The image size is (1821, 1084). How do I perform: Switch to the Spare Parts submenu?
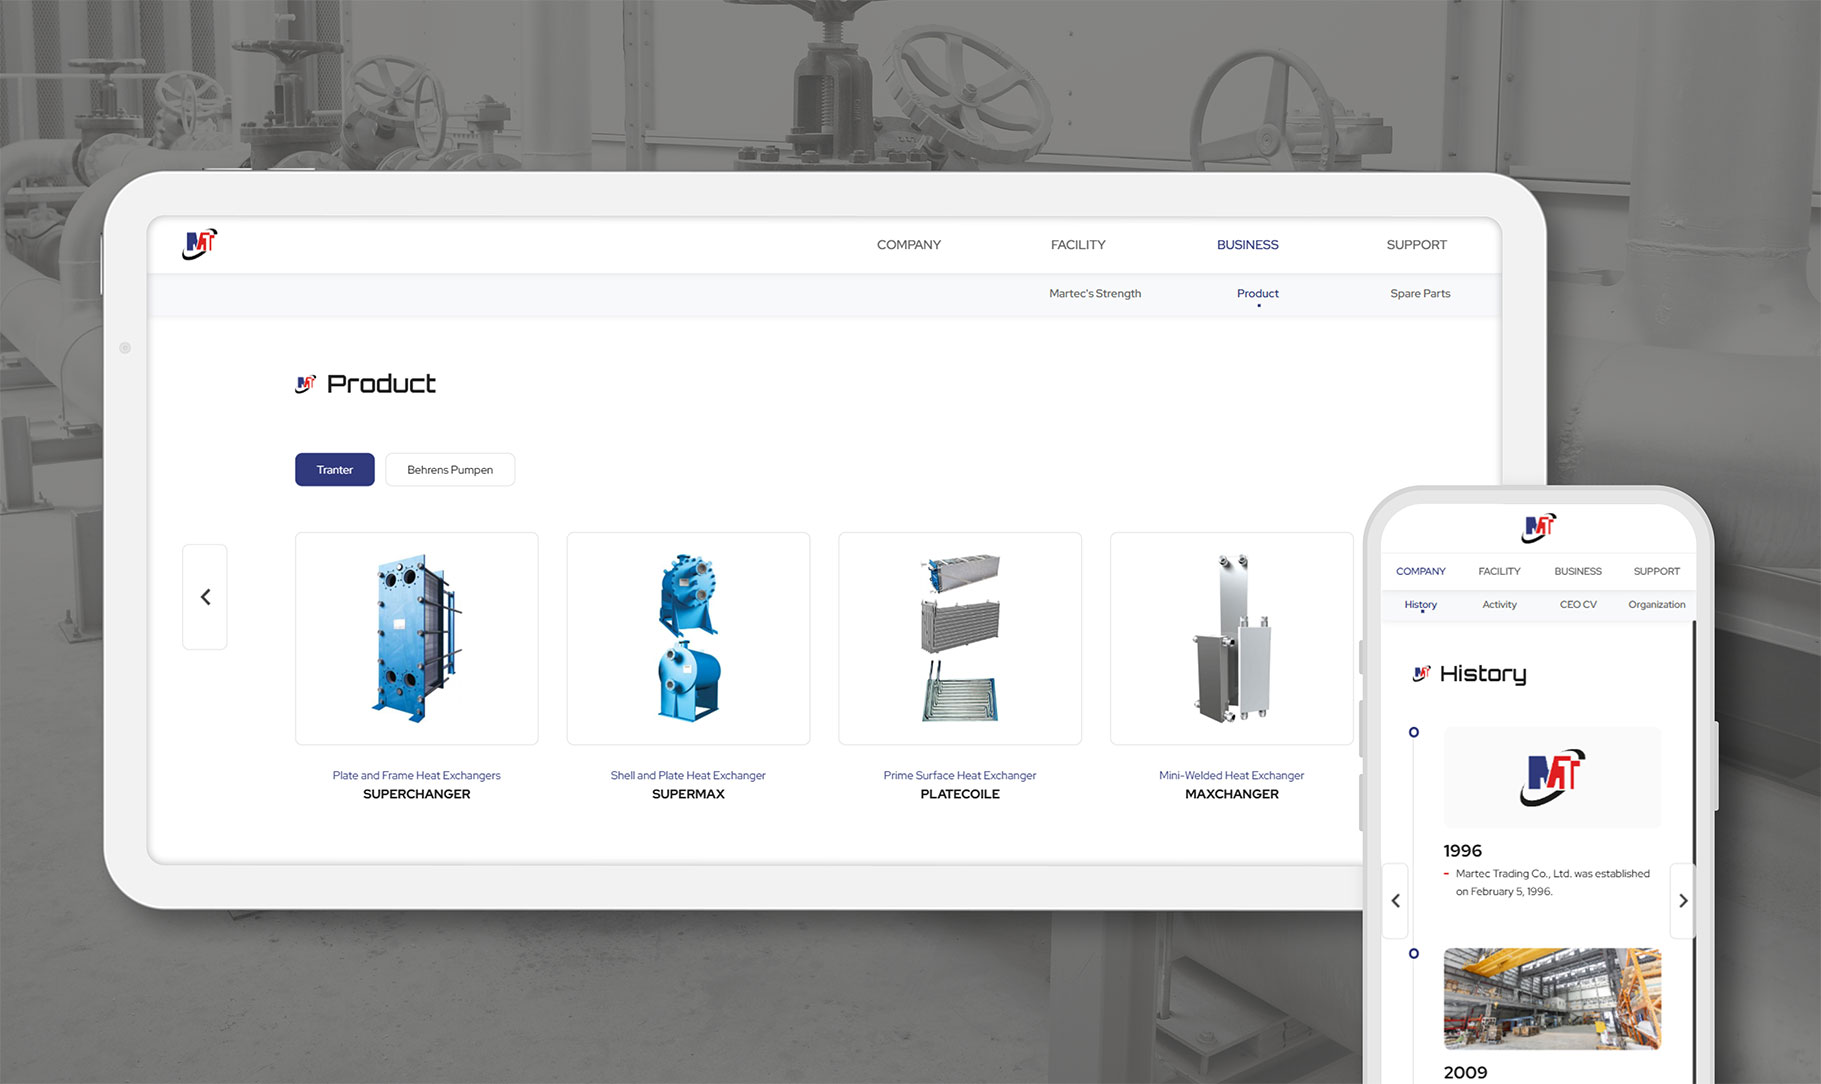pos(1419,294)
